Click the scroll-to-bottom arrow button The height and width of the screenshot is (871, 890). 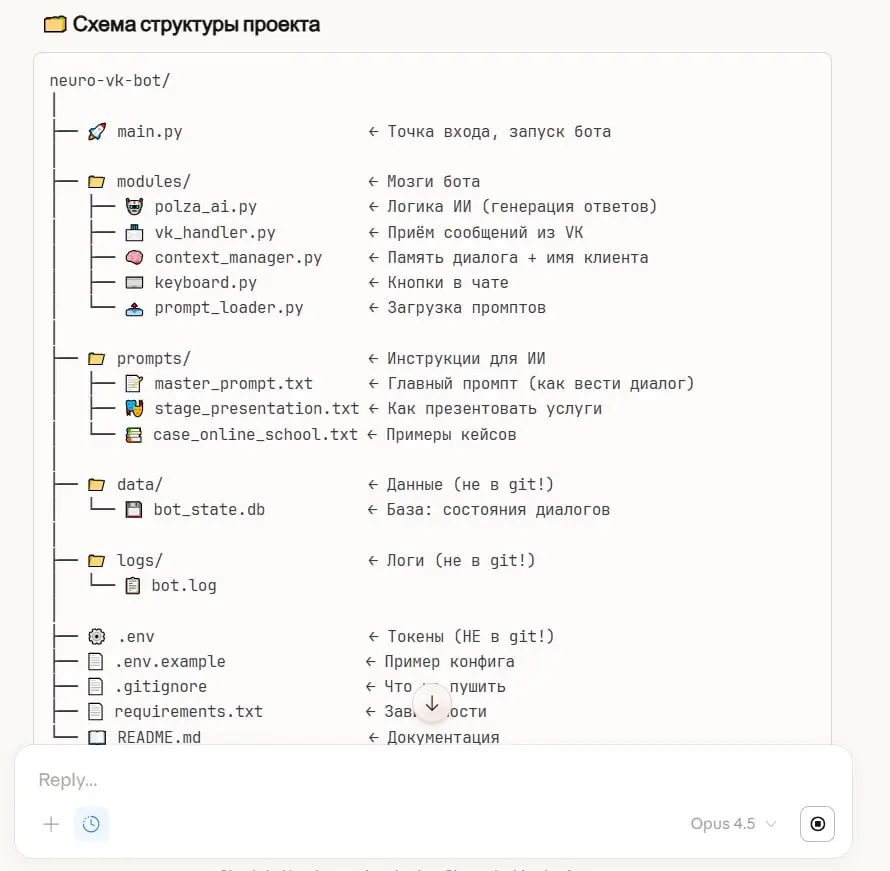tap(432, 704)
